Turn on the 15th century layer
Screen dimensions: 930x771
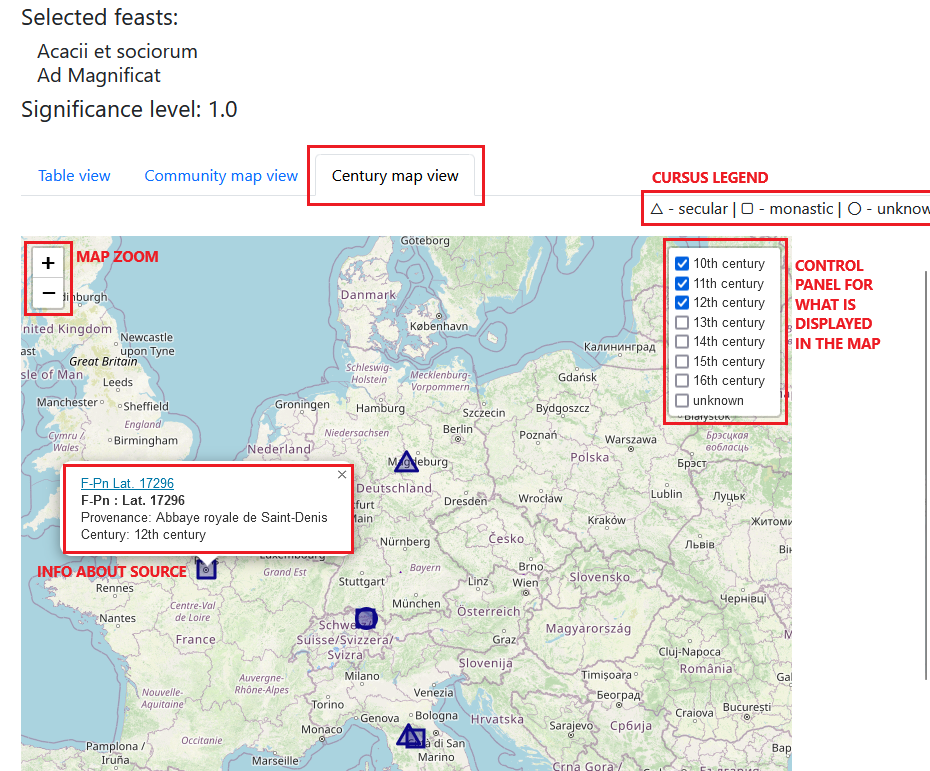click(682, 362)
